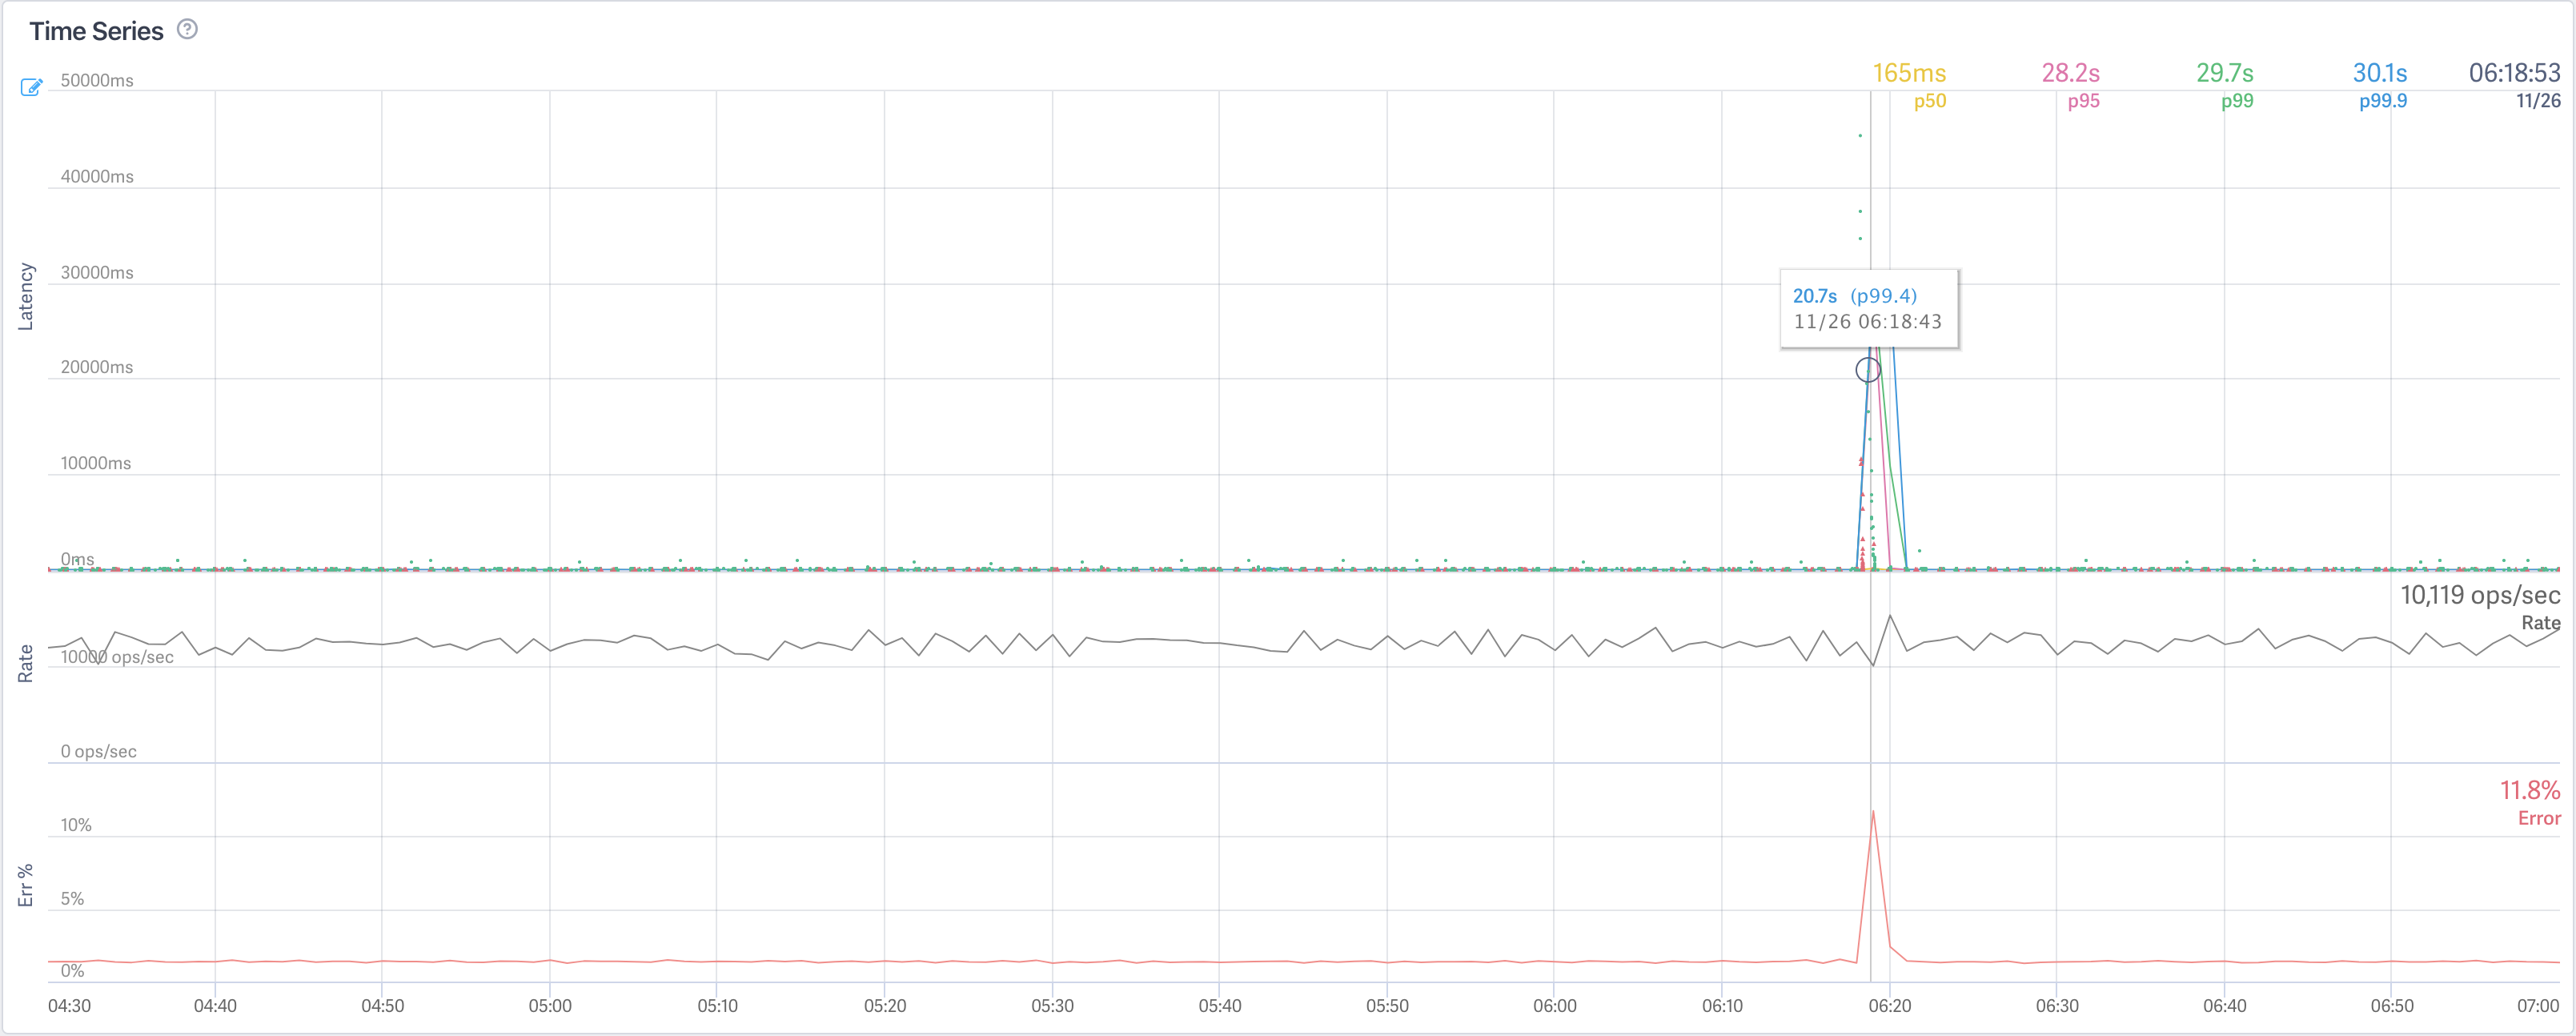Click the error-rate spike peak near 06:19

coord(1872,811)
